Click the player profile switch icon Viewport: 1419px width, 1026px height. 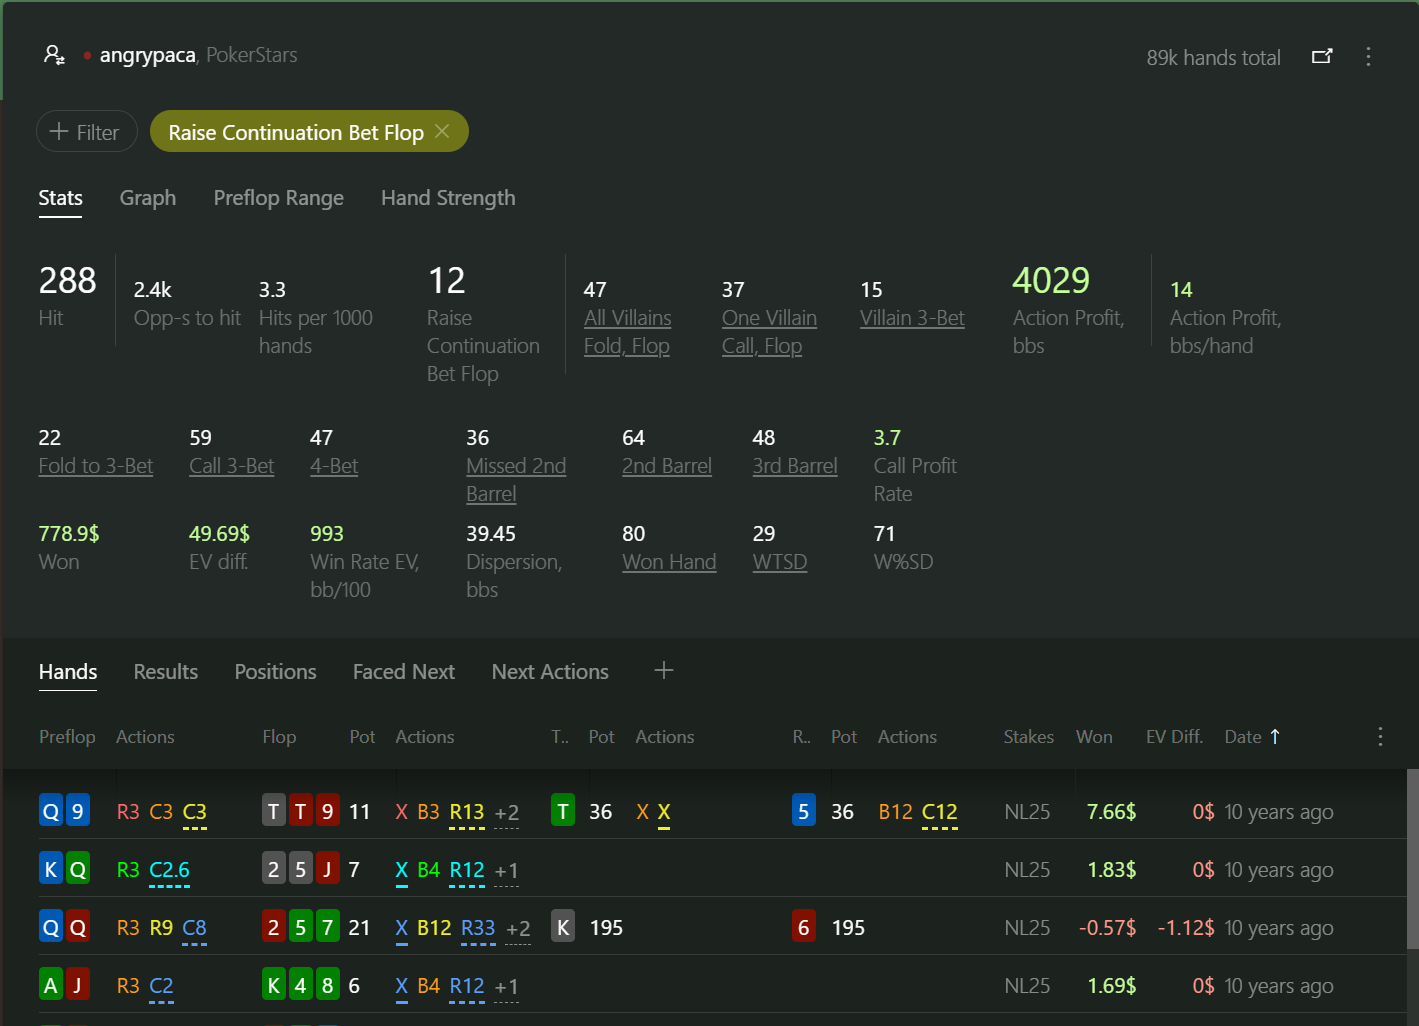[x=54, y=55]
